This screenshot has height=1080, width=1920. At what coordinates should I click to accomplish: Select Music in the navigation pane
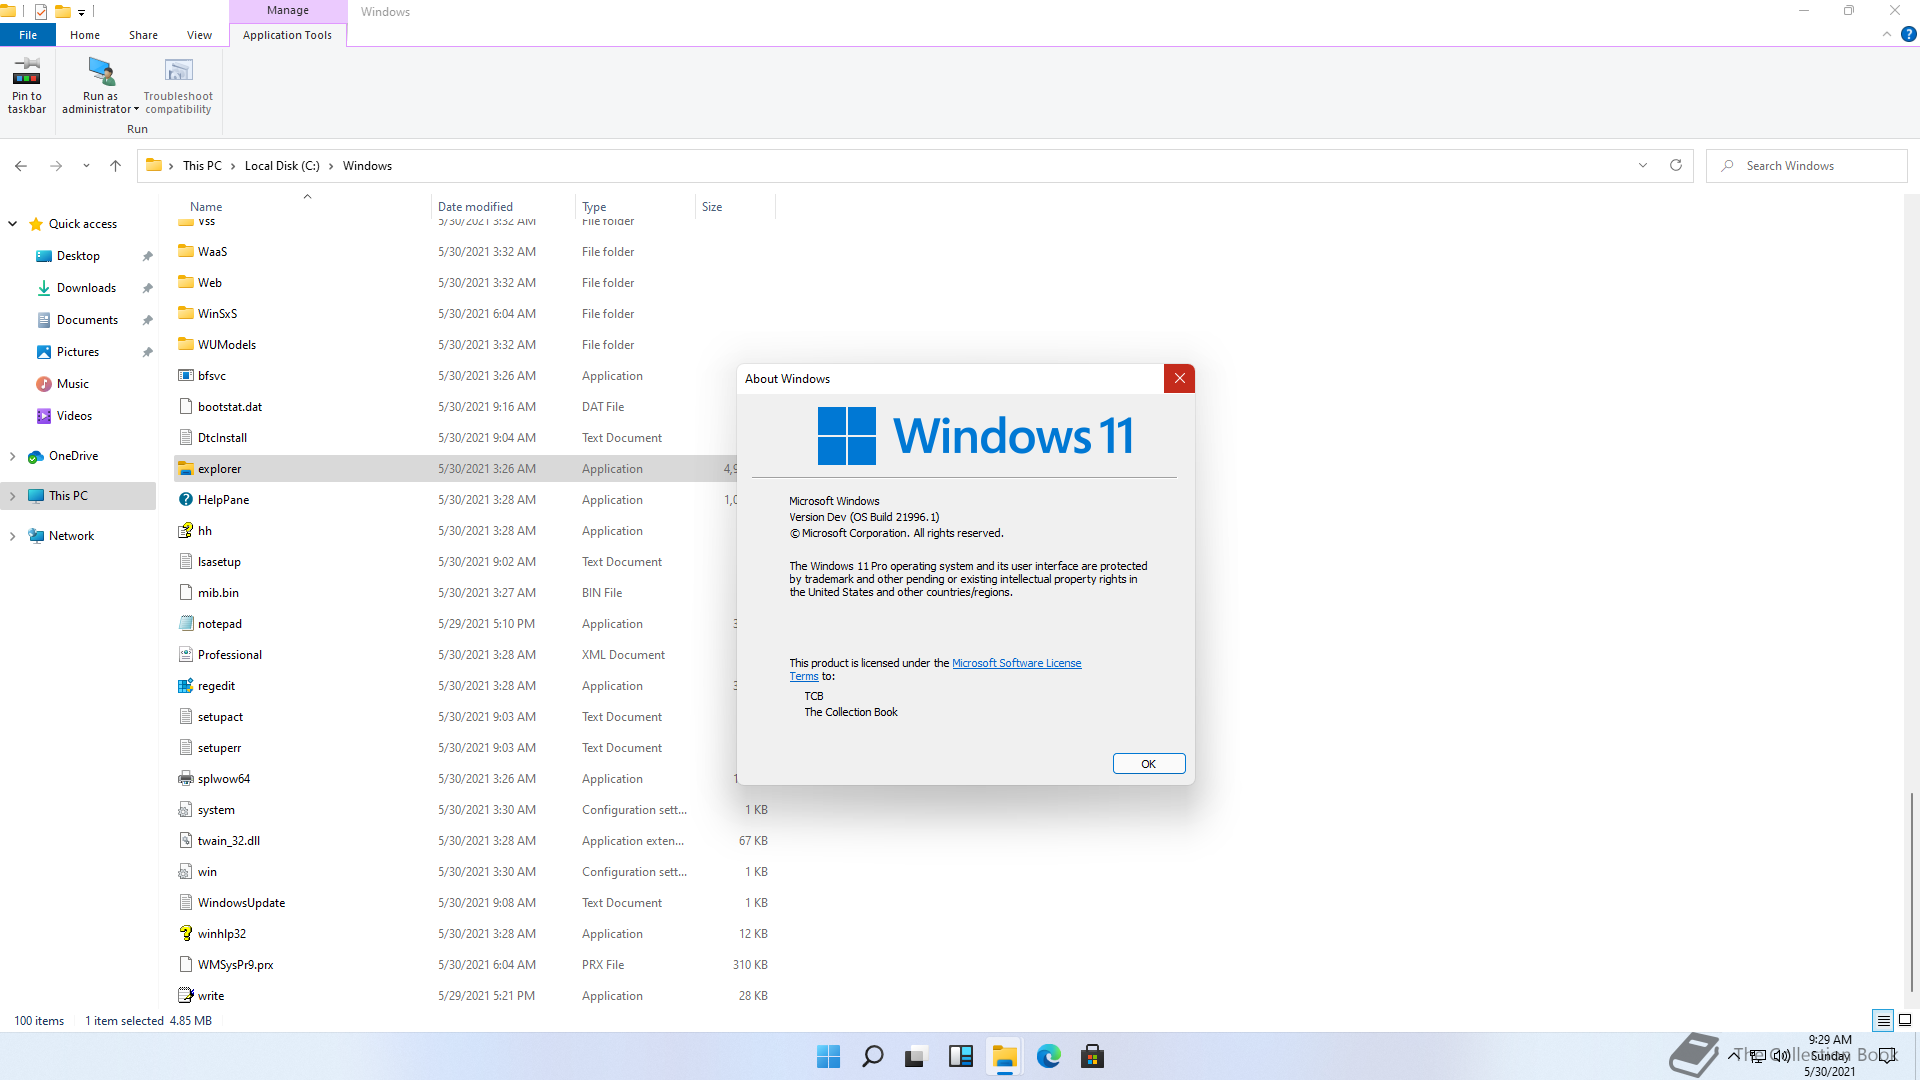[x=72, y=384]
